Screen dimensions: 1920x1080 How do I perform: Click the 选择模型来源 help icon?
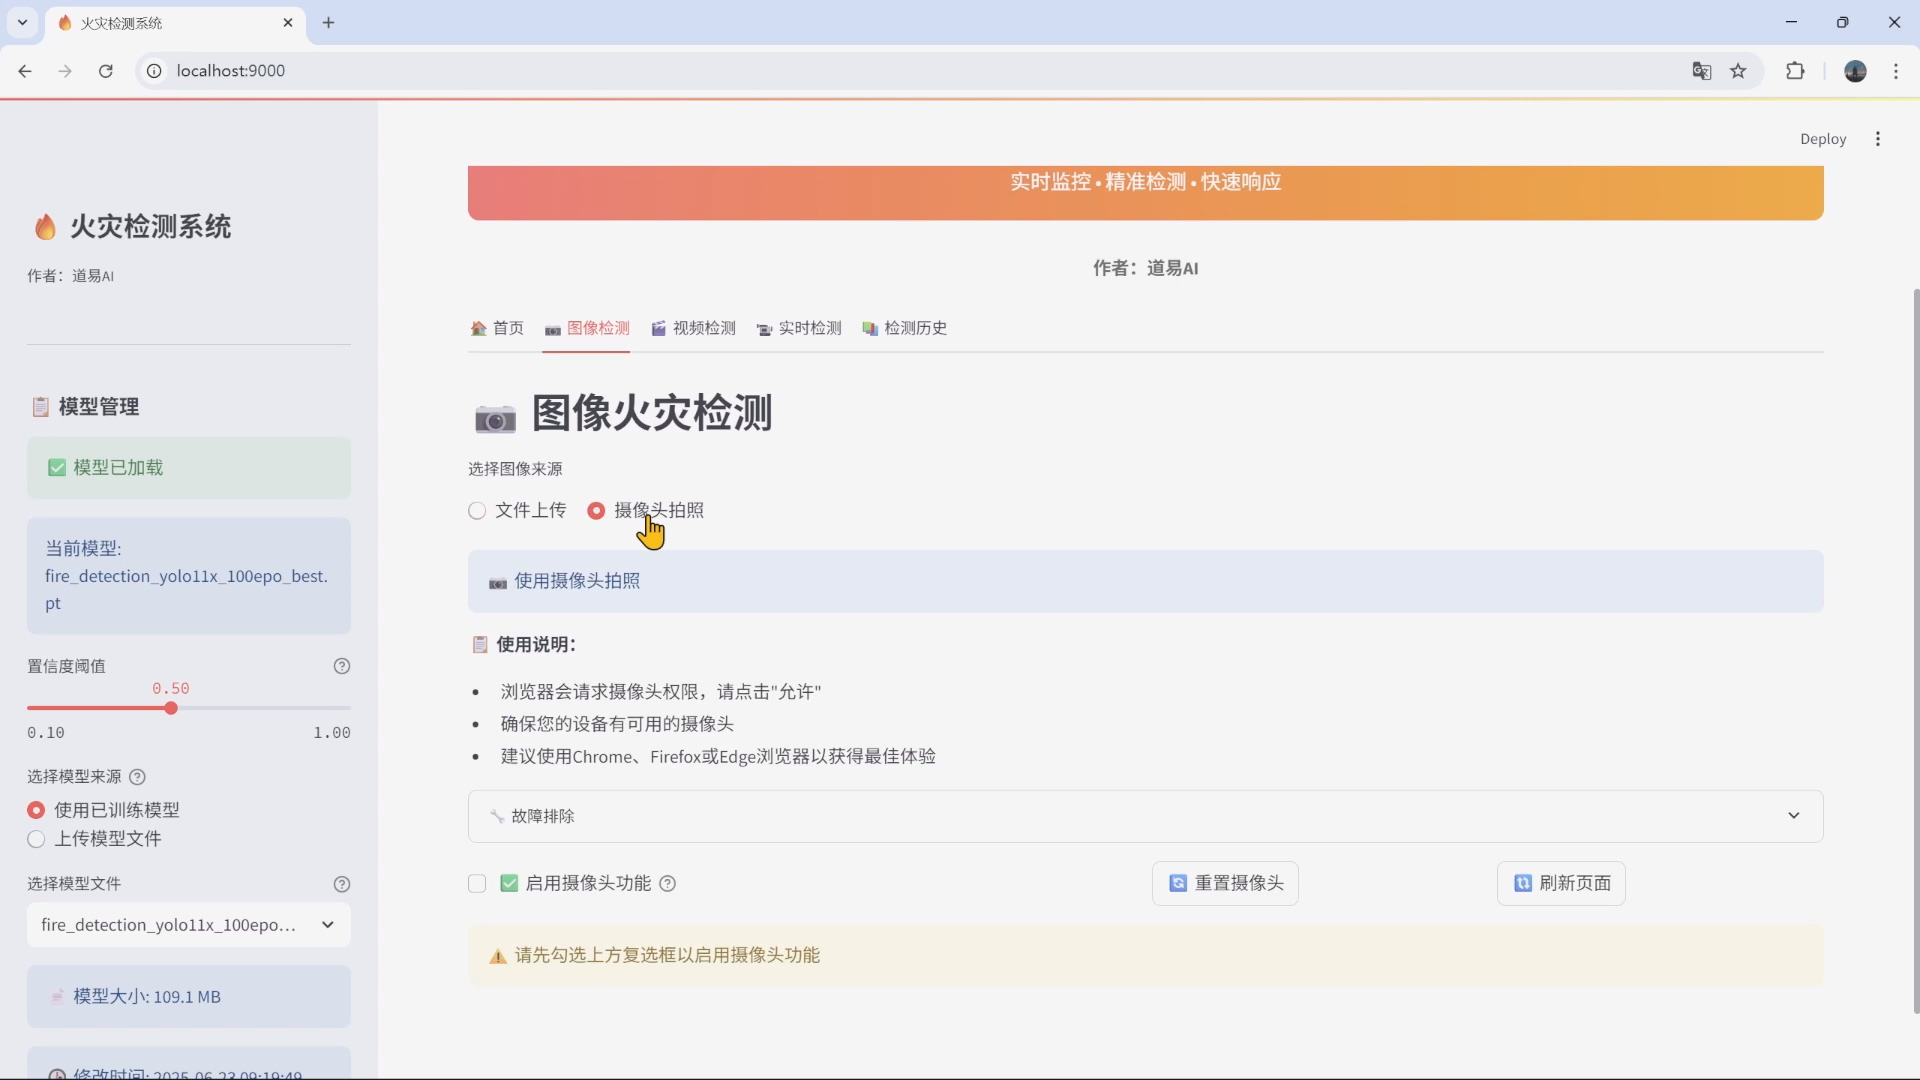[138, 777]
